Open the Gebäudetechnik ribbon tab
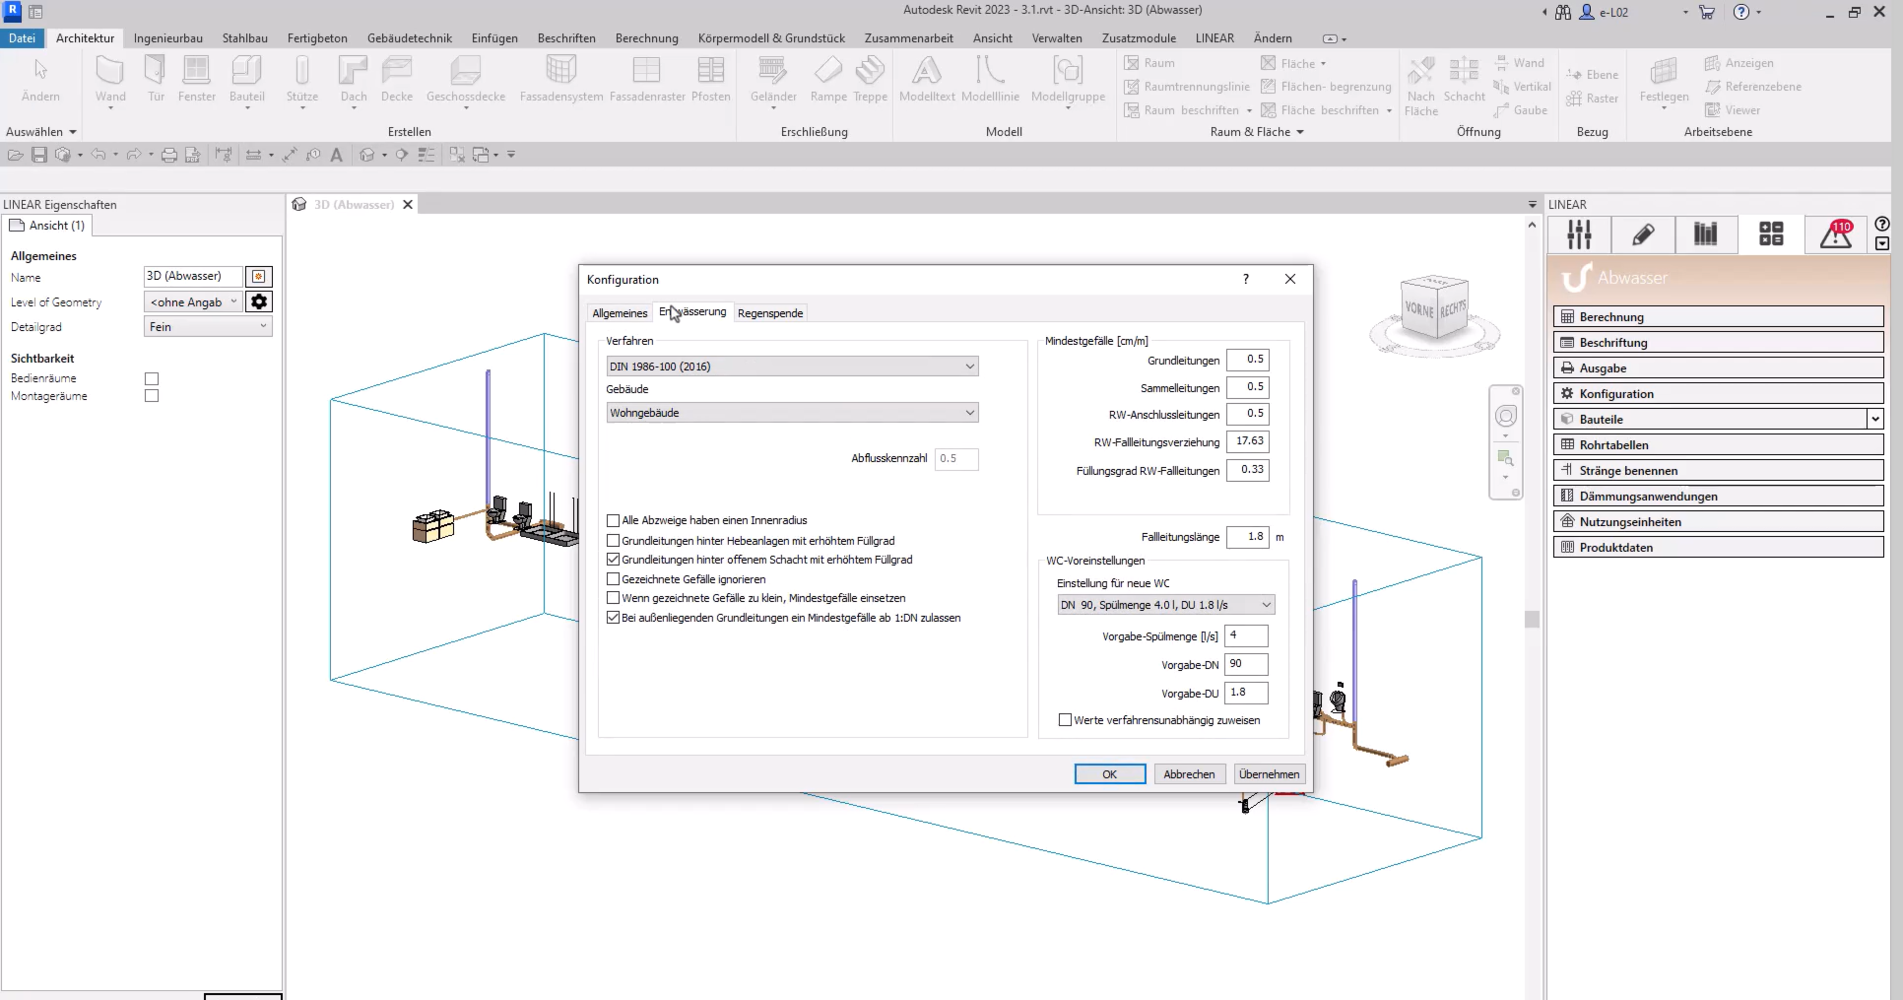 409,38
